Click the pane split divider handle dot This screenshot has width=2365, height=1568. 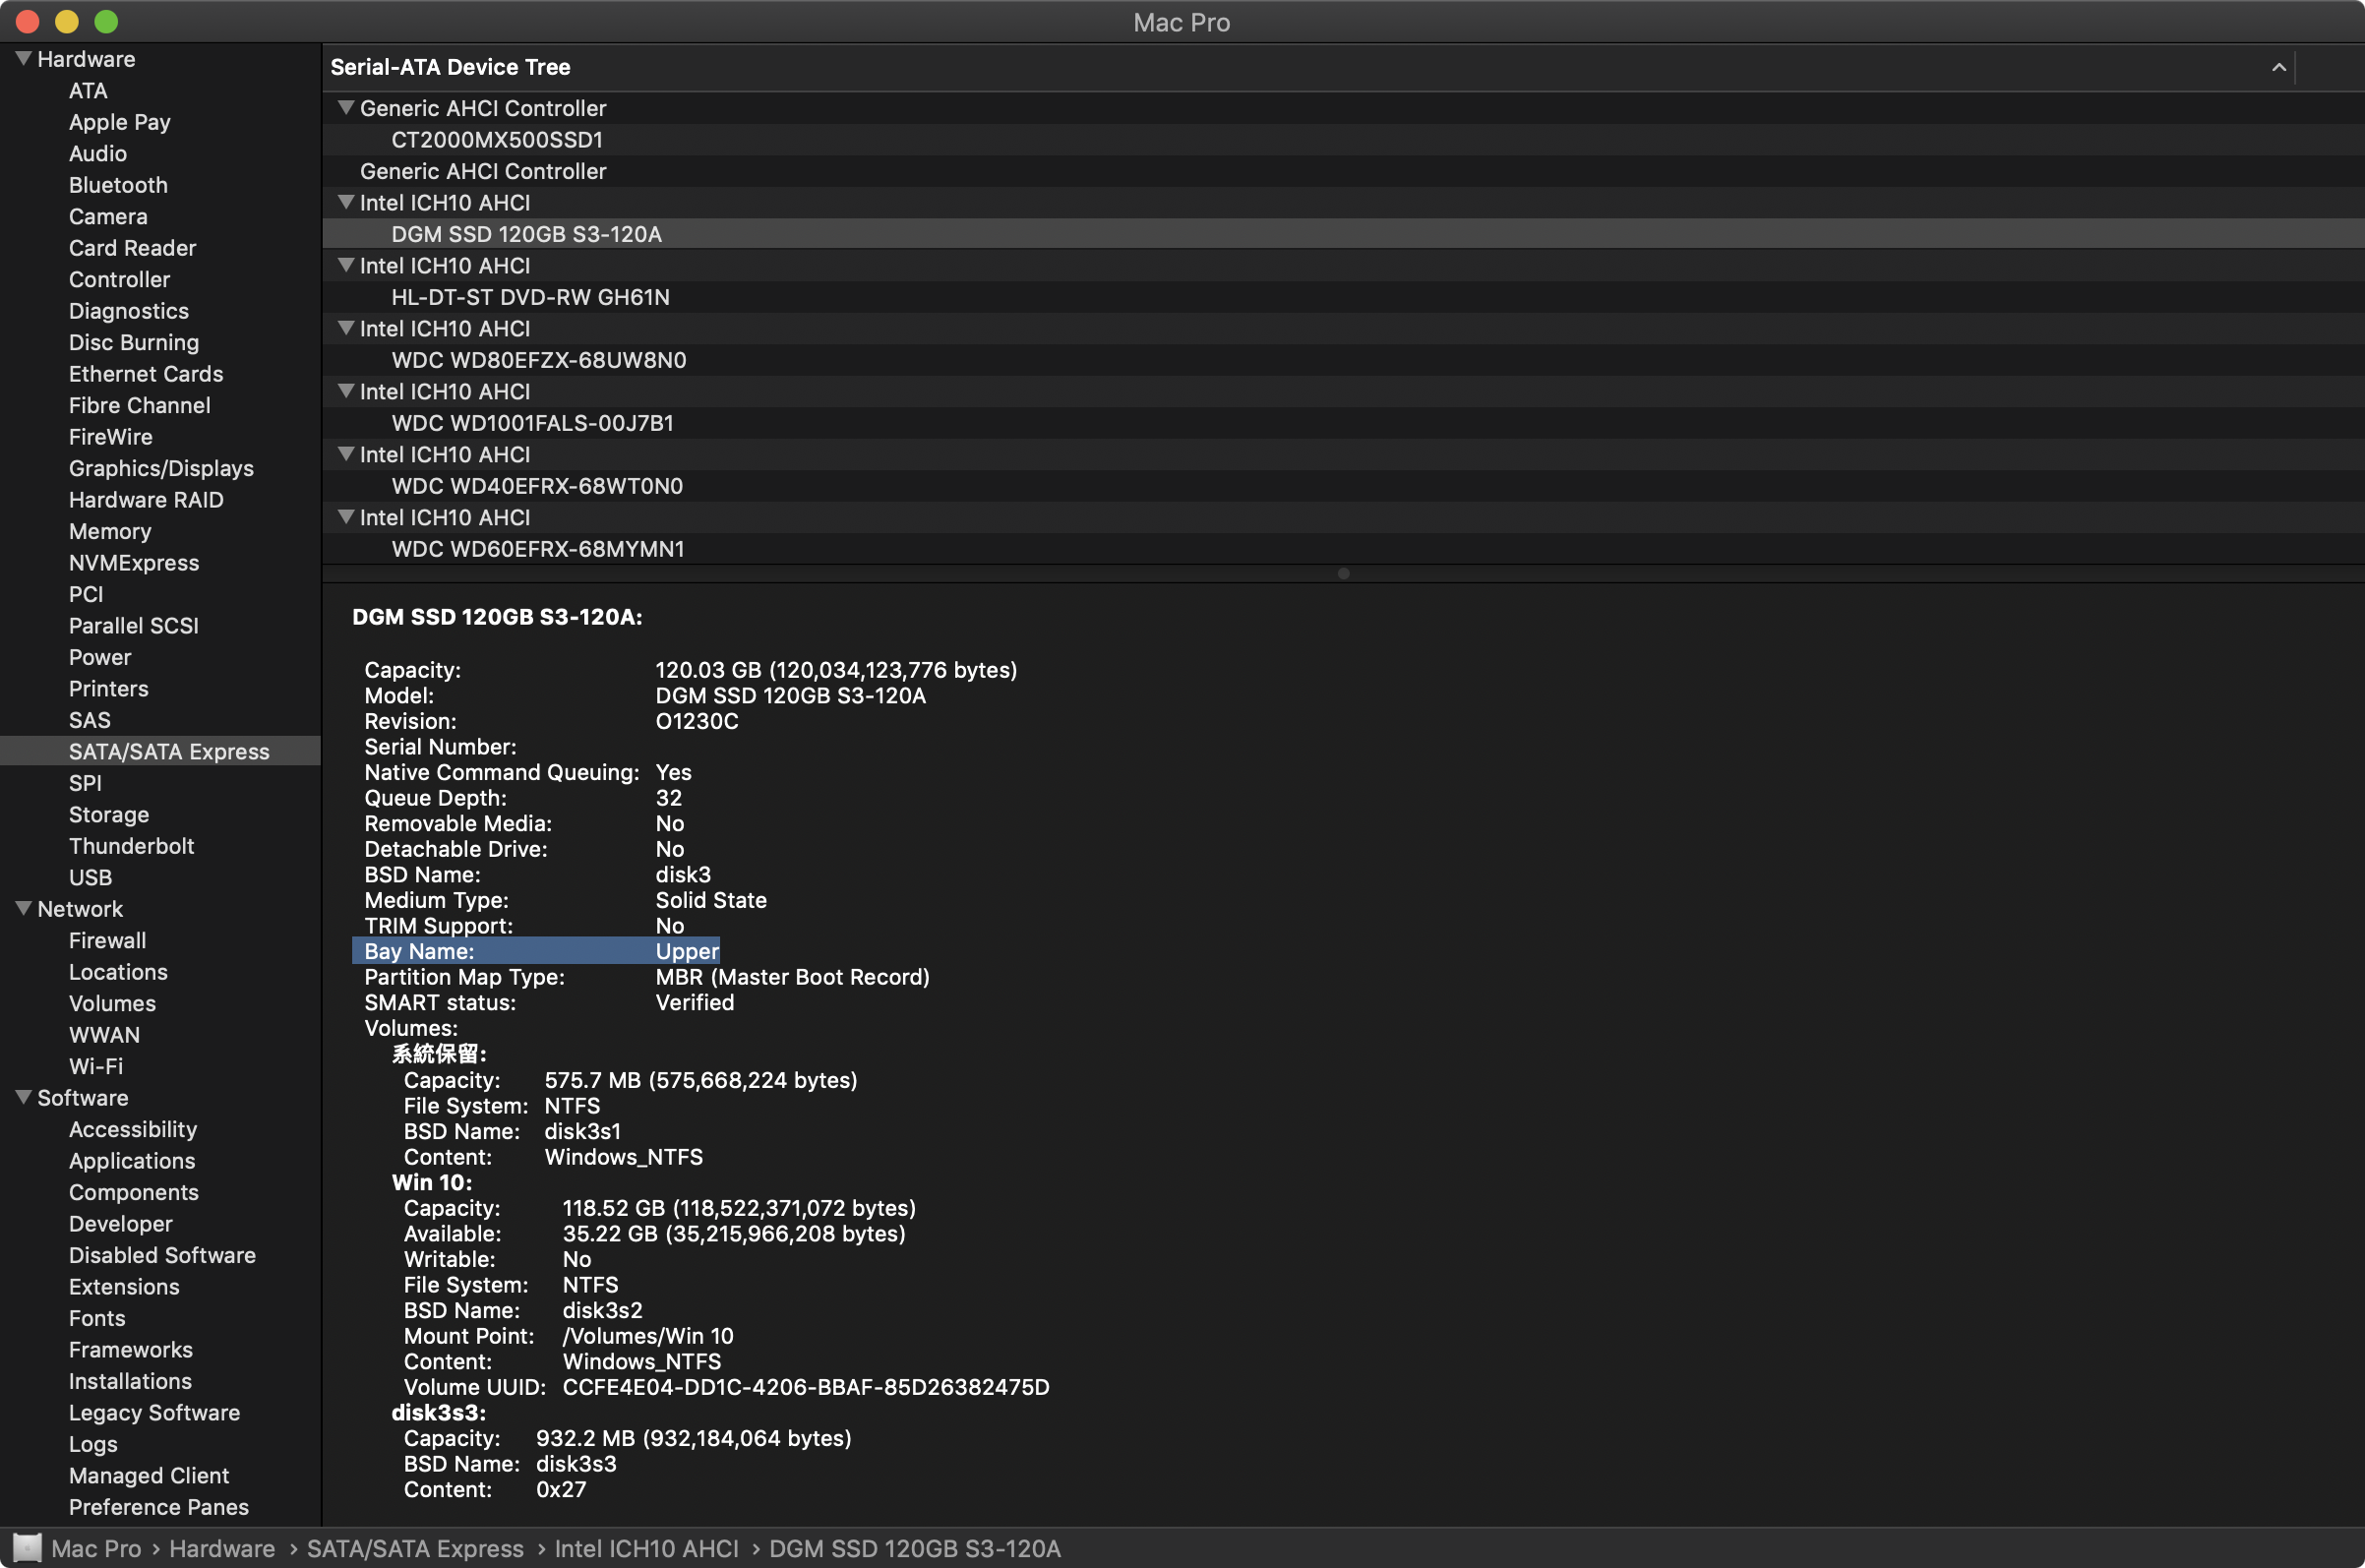(1343, 573)
